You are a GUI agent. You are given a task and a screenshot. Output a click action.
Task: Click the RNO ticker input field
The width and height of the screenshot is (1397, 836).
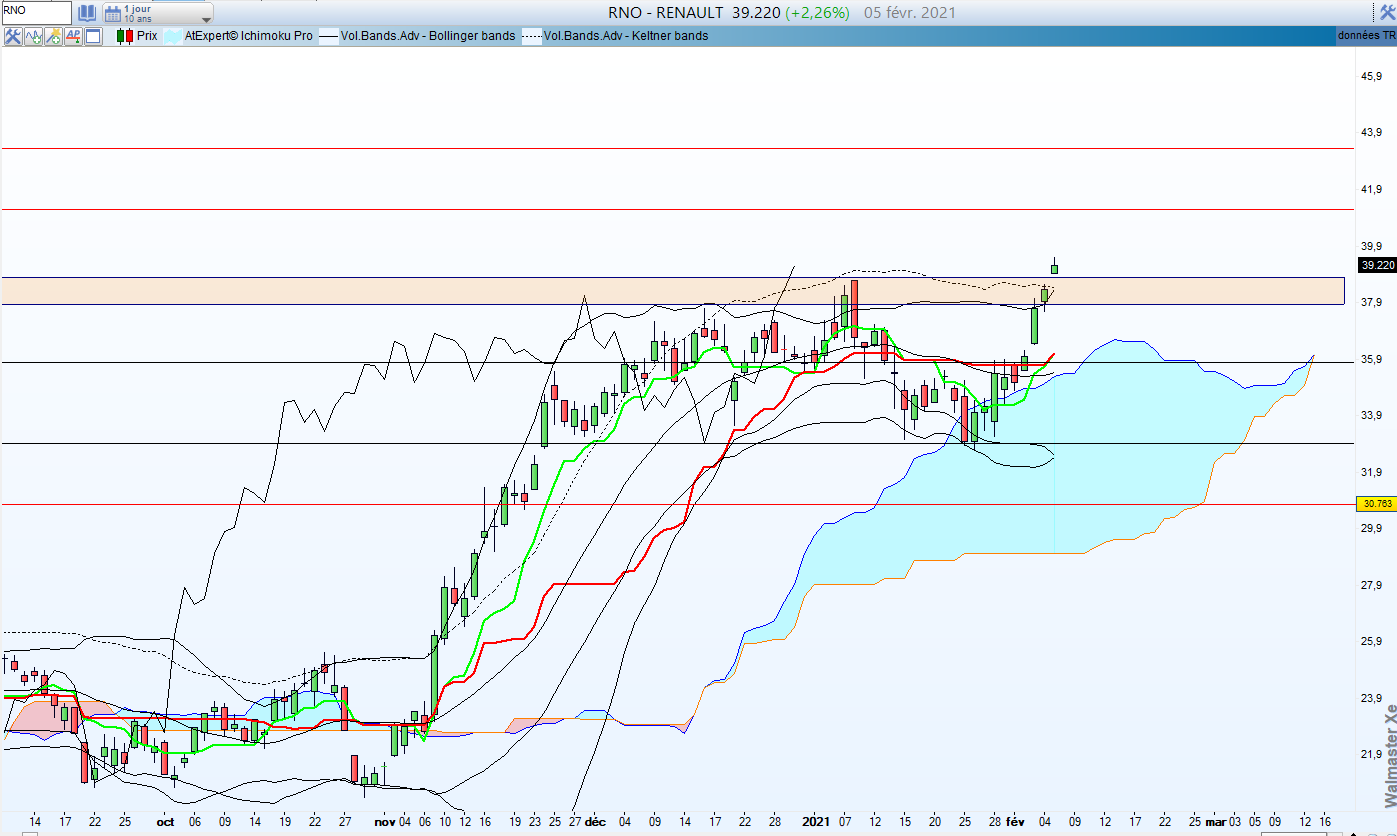pyautogui.click(x=36, y=13)
